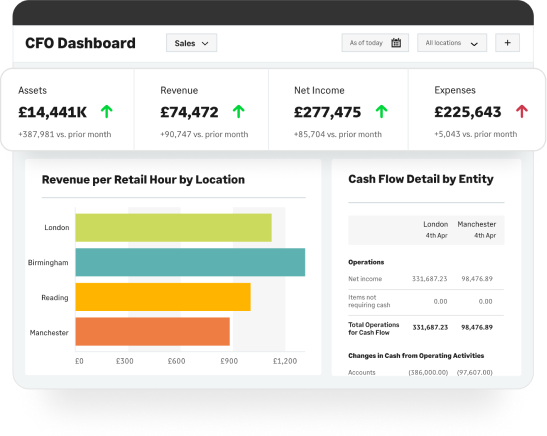Open the Sales dropdown
This screenshot has height=436, width=547.
191,43
